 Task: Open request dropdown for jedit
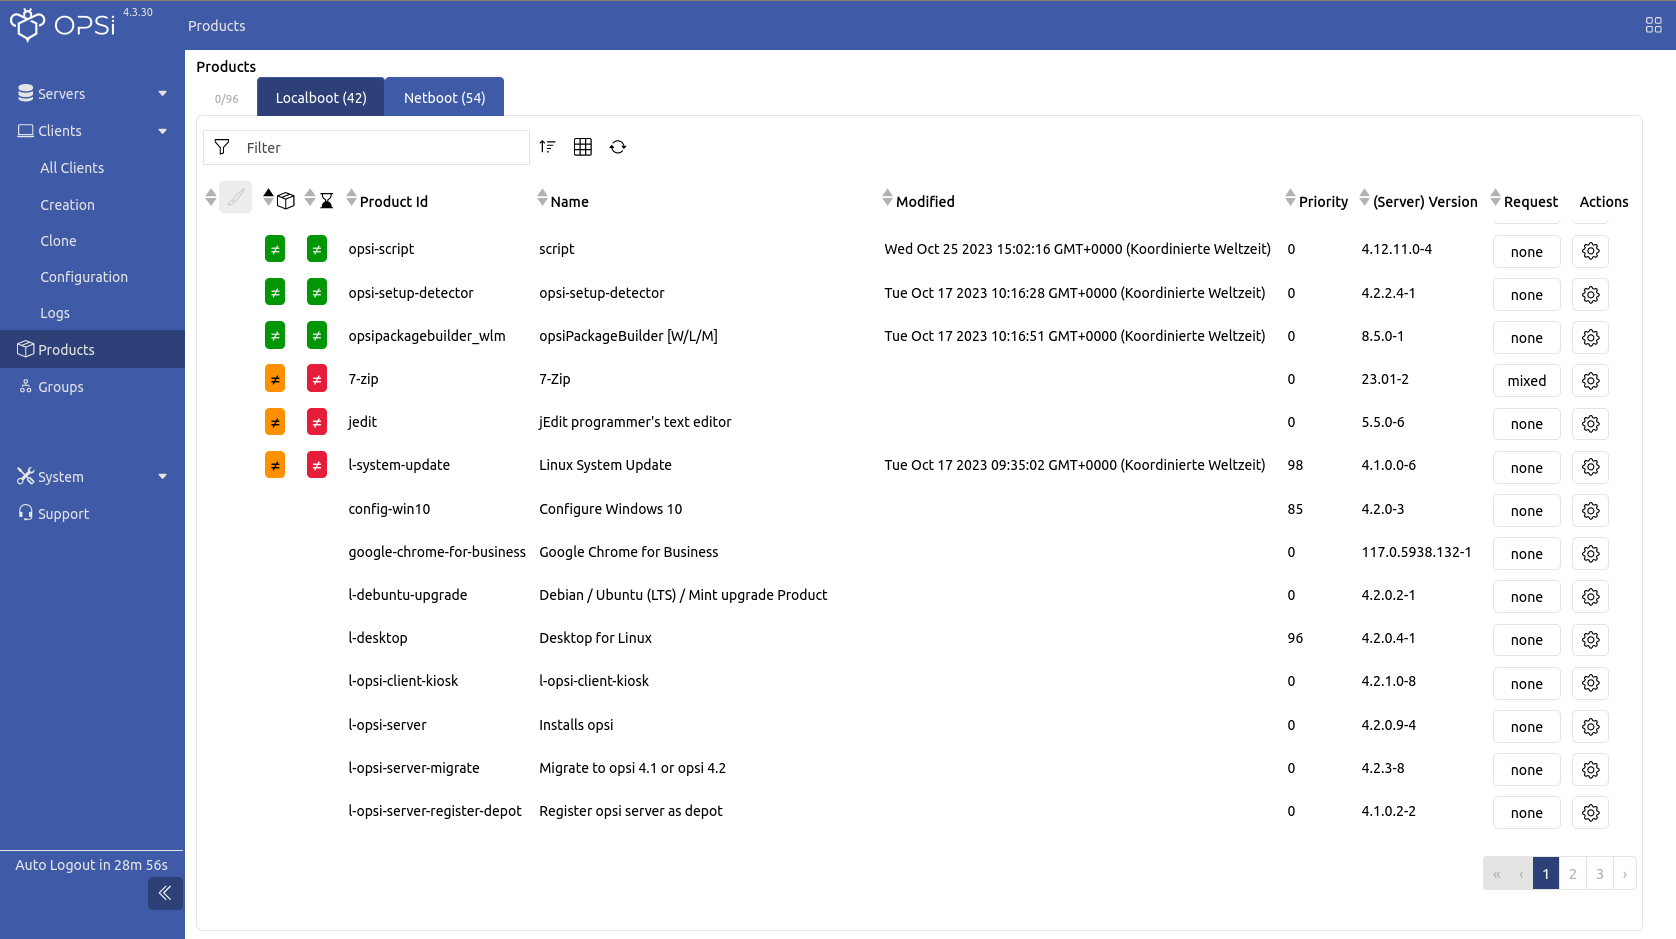tap(1526, 423)
